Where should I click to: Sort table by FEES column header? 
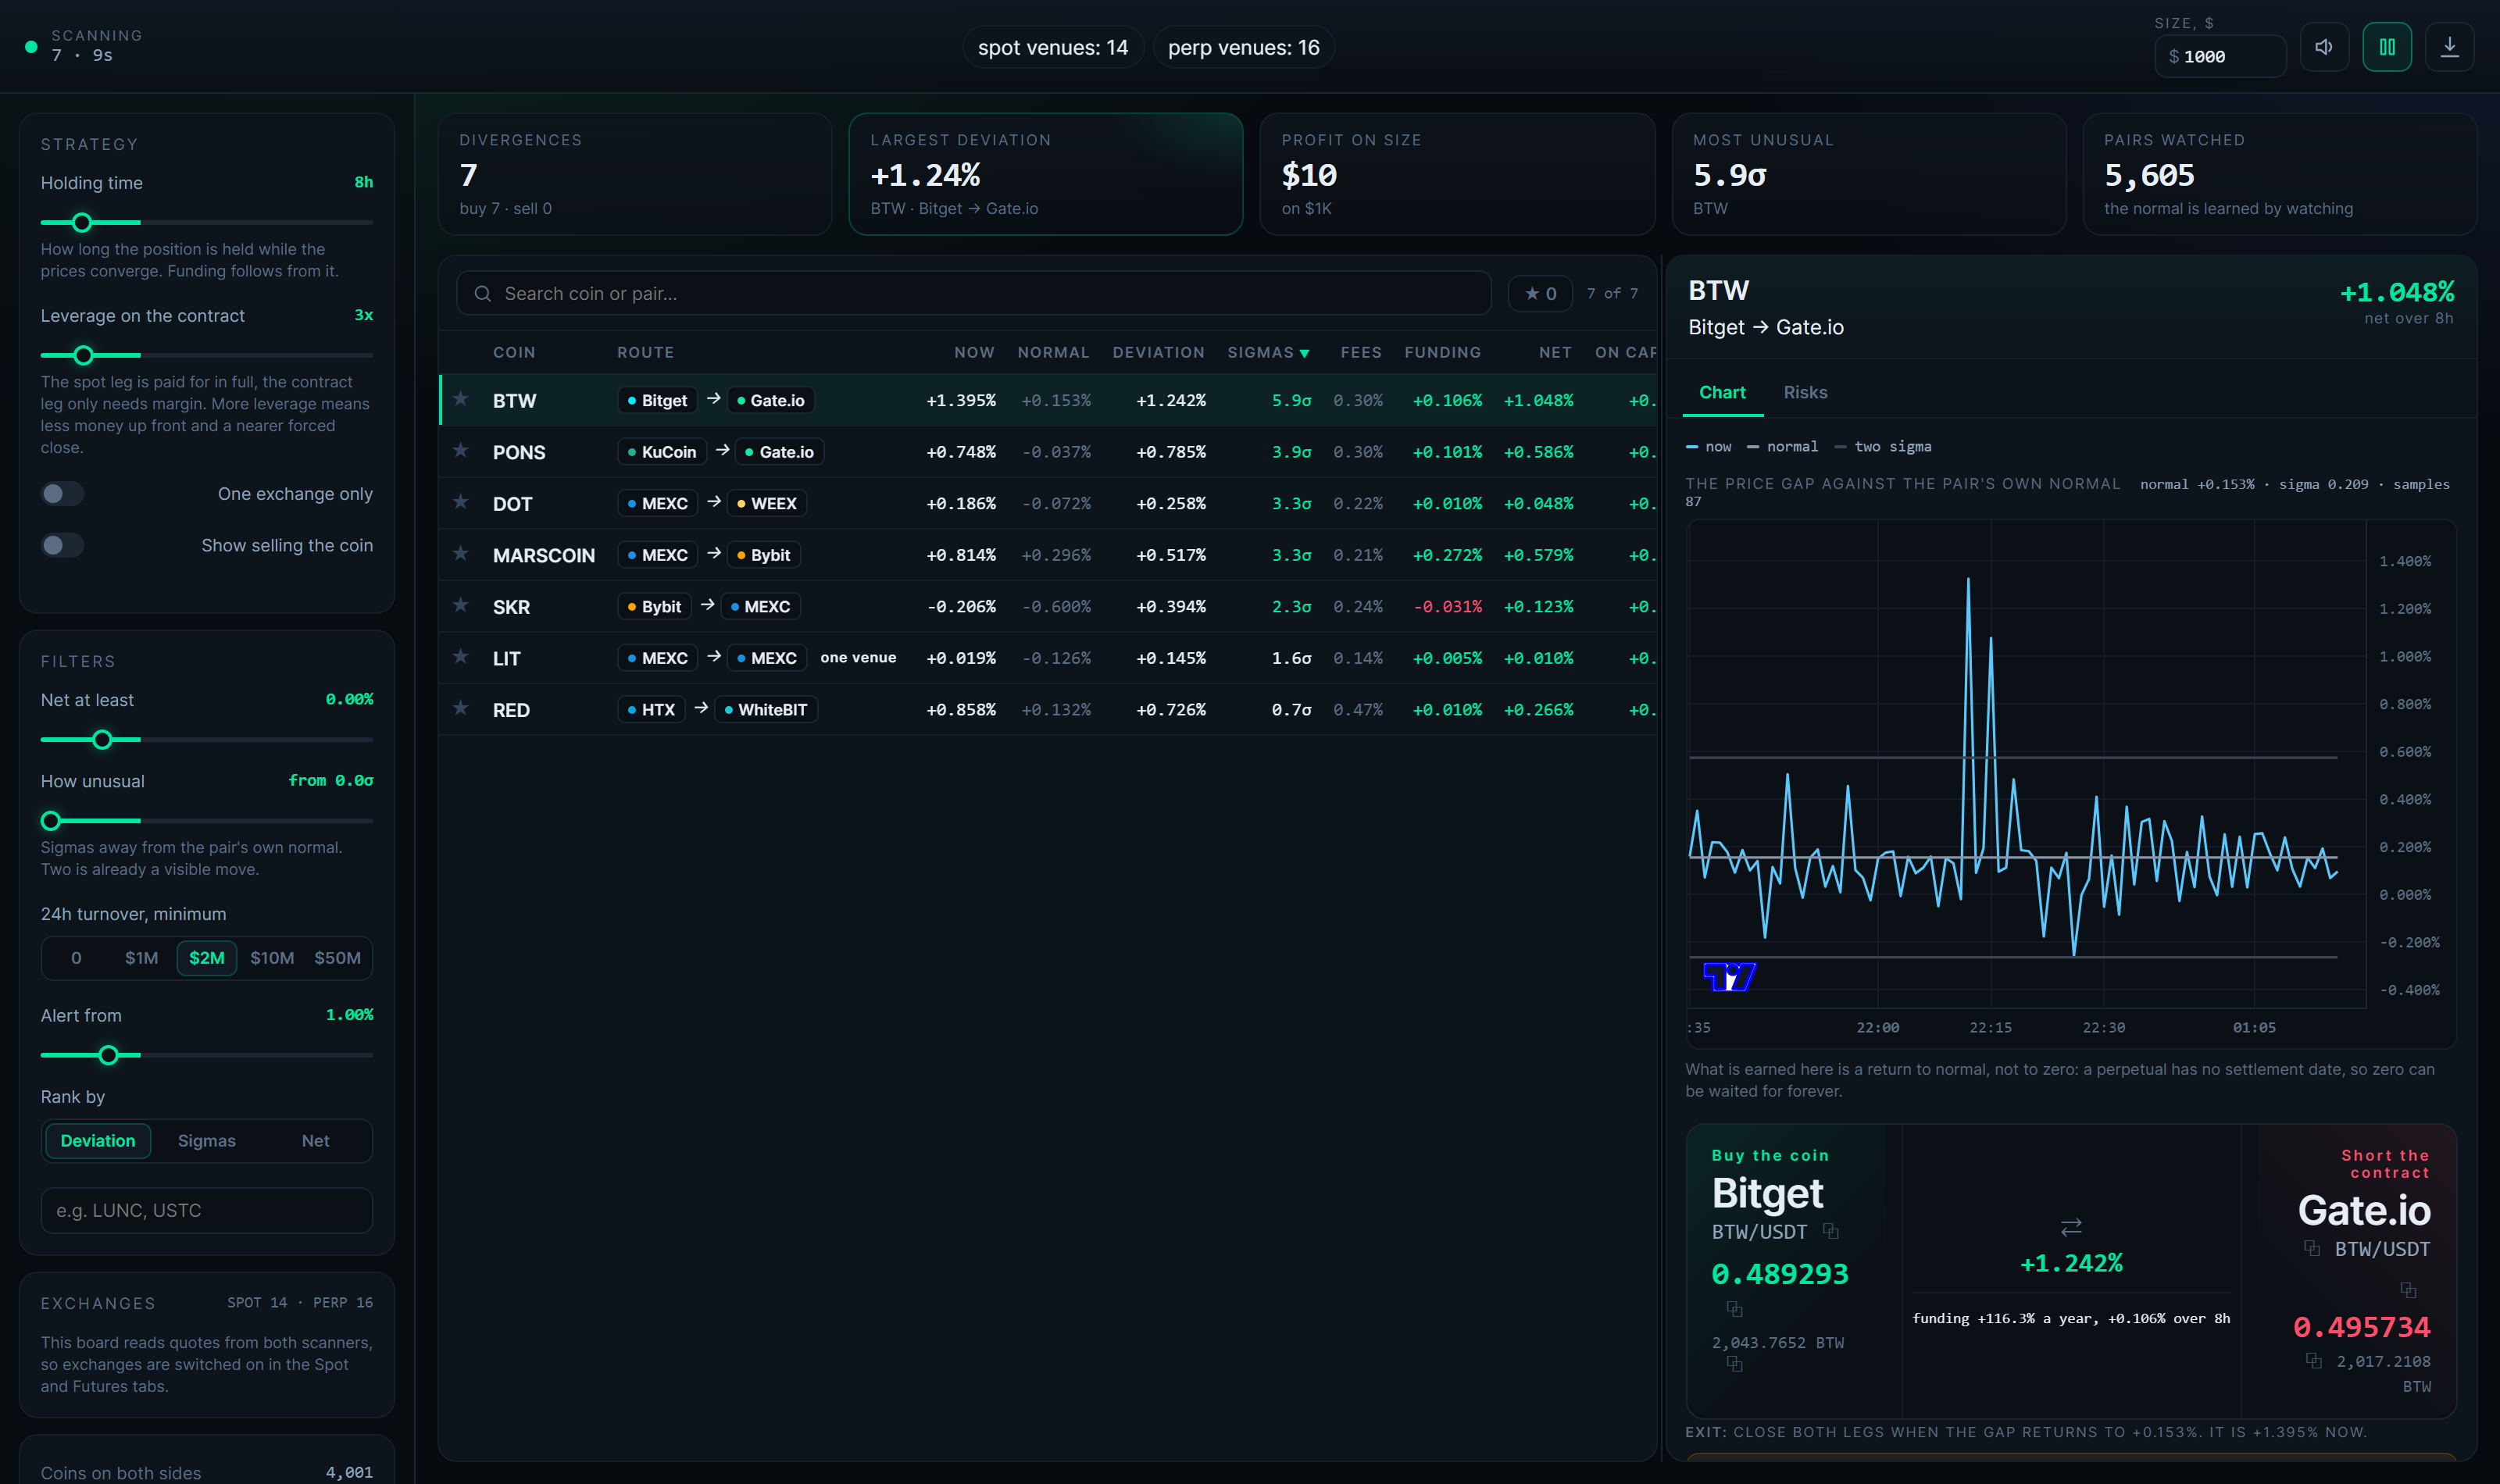coord(1361,353)
